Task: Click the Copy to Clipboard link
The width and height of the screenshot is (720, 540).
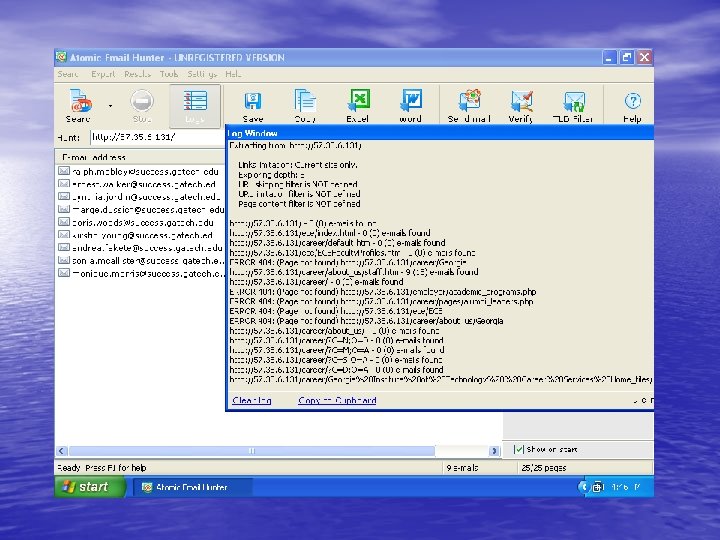Action: pyautogui.click(x=337, y=400)
